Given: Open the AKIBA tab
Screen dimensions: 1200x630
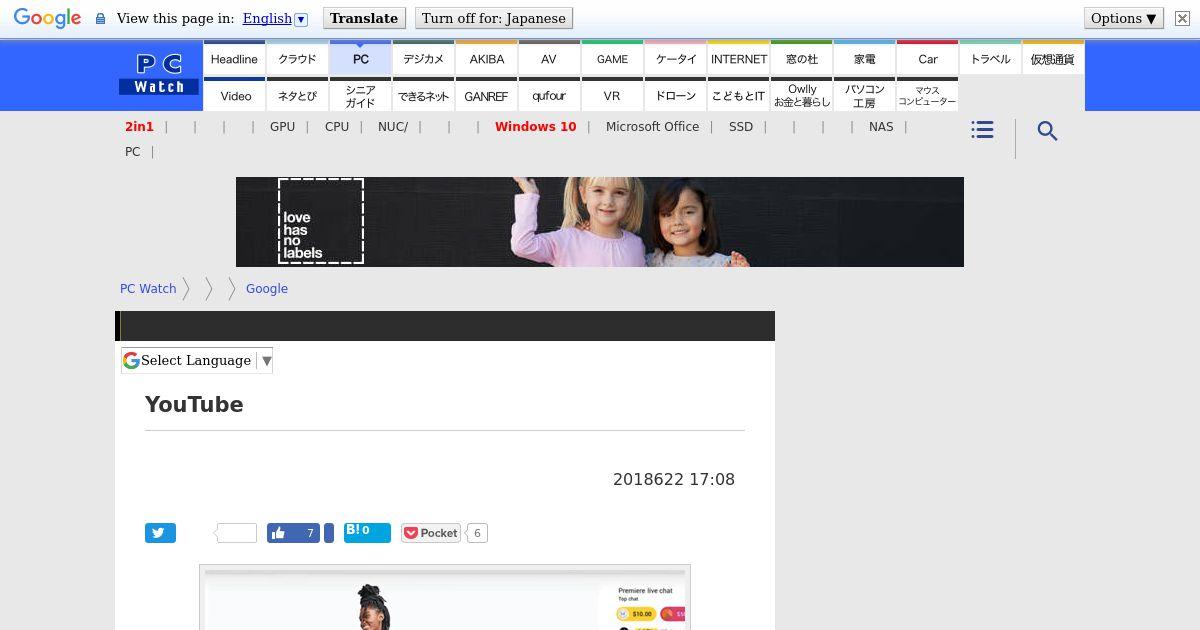Looking at the screenshot, I should [x=487, y=59].
